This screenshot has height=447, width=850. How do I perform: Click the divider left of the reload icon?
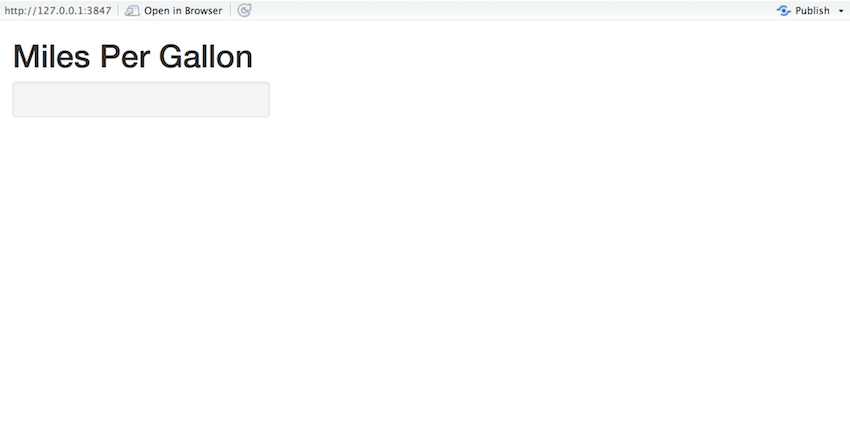[x=230, y=10]
